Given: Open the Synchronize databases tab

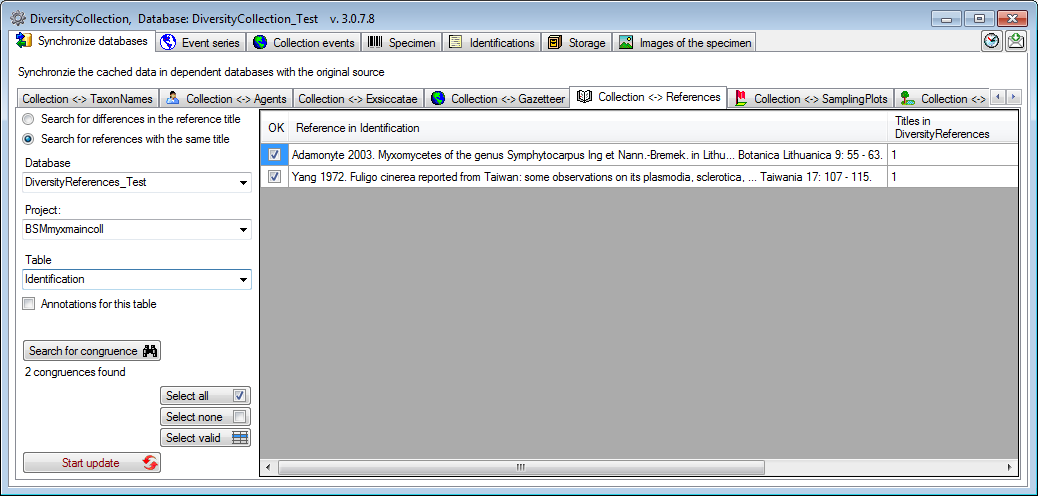Looking at the screenshot, I should point(83,41).
